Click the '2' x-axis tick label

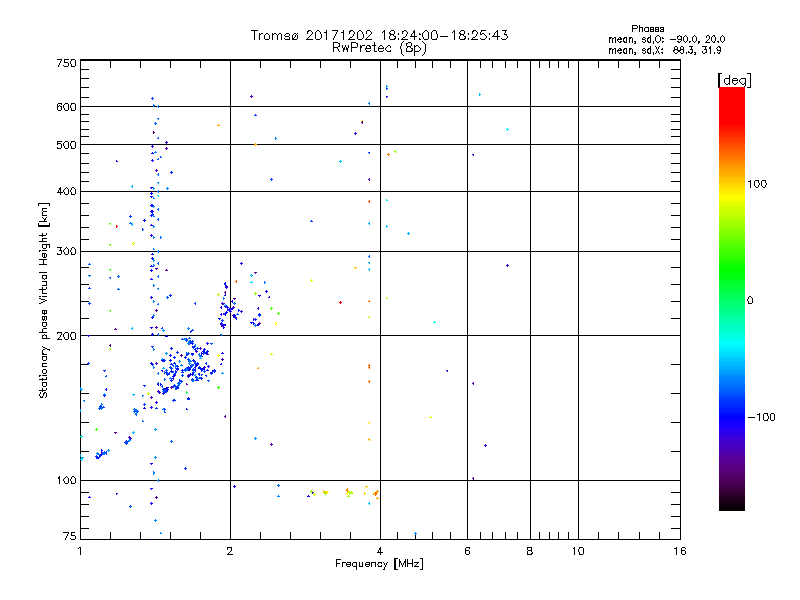point(230,551)
